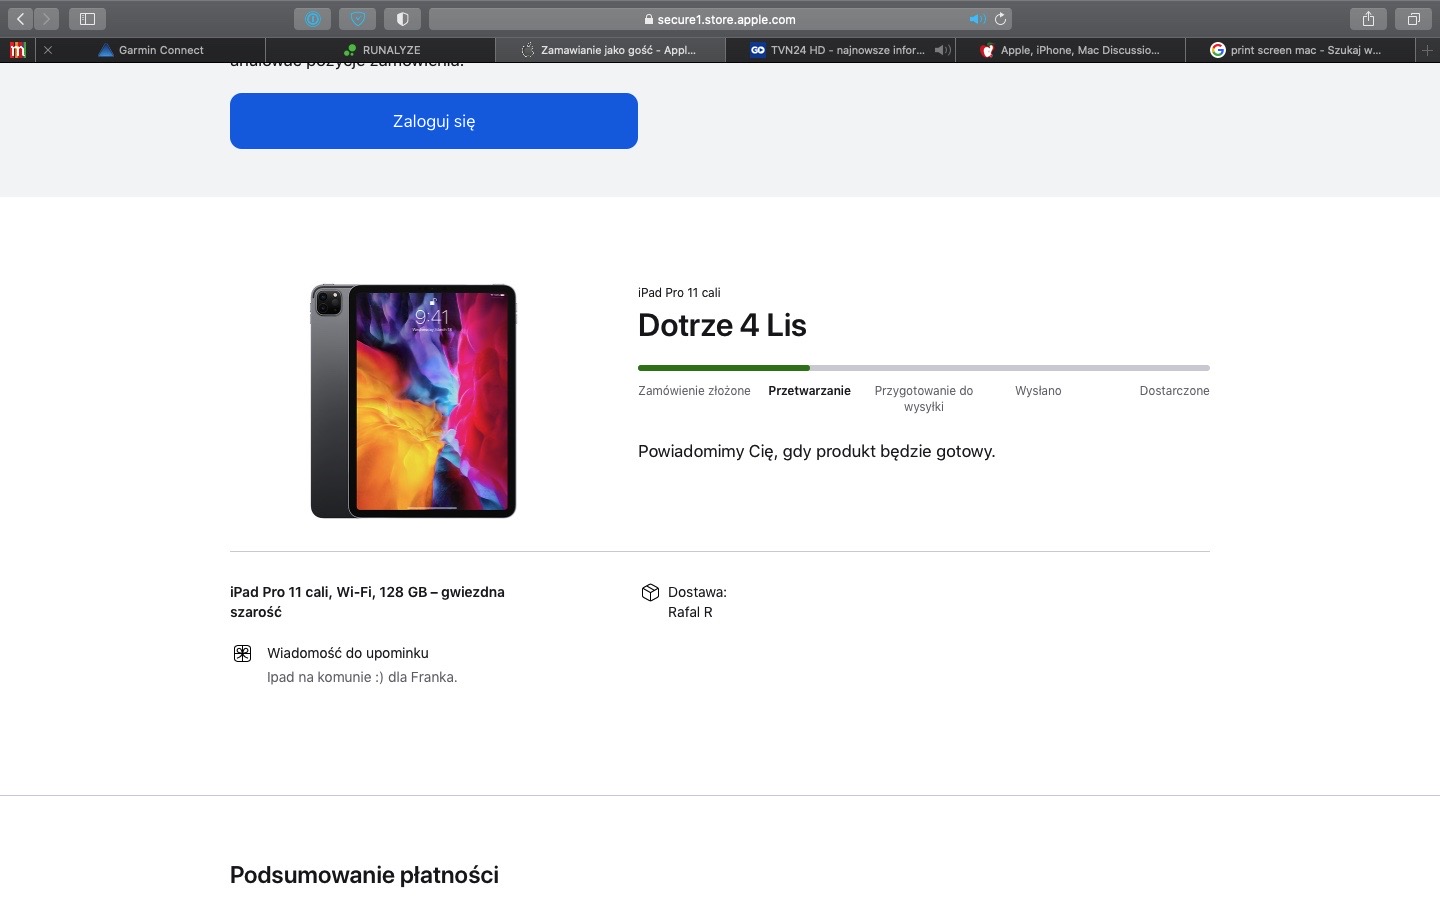Click the 'Podsumowanie płatności' heading
1440x900 pixels.
(x=364, y=875)
